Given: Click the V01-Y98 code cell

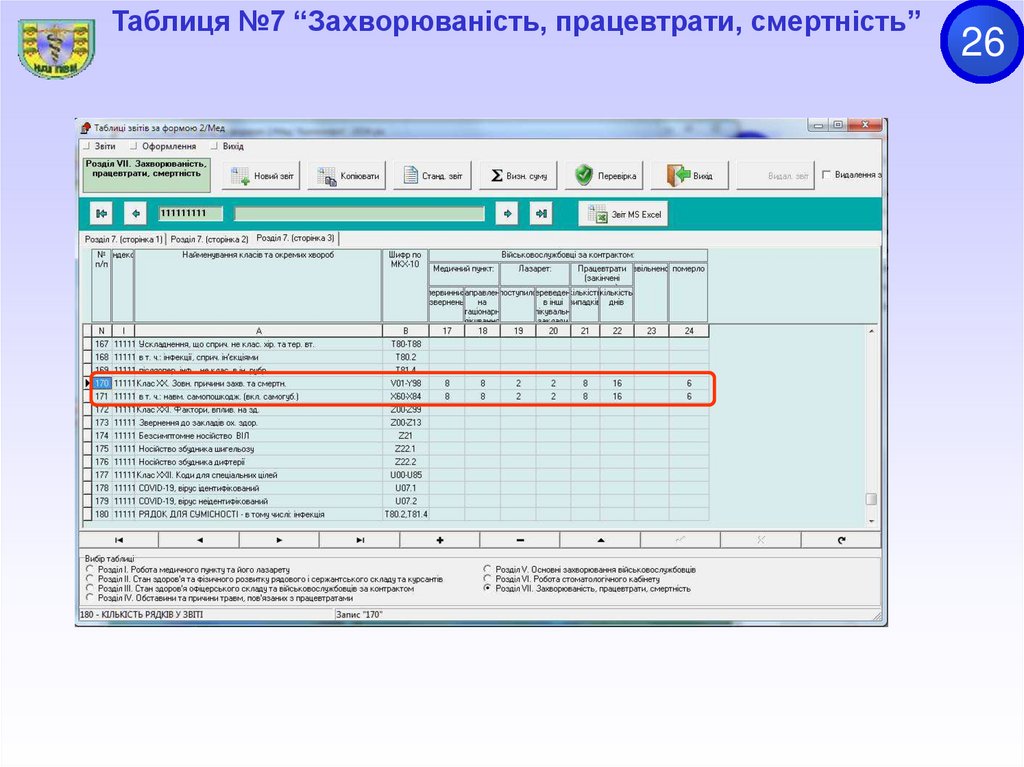Looking at the screenshot, I should pyautogui.click(x=406, y=384).
